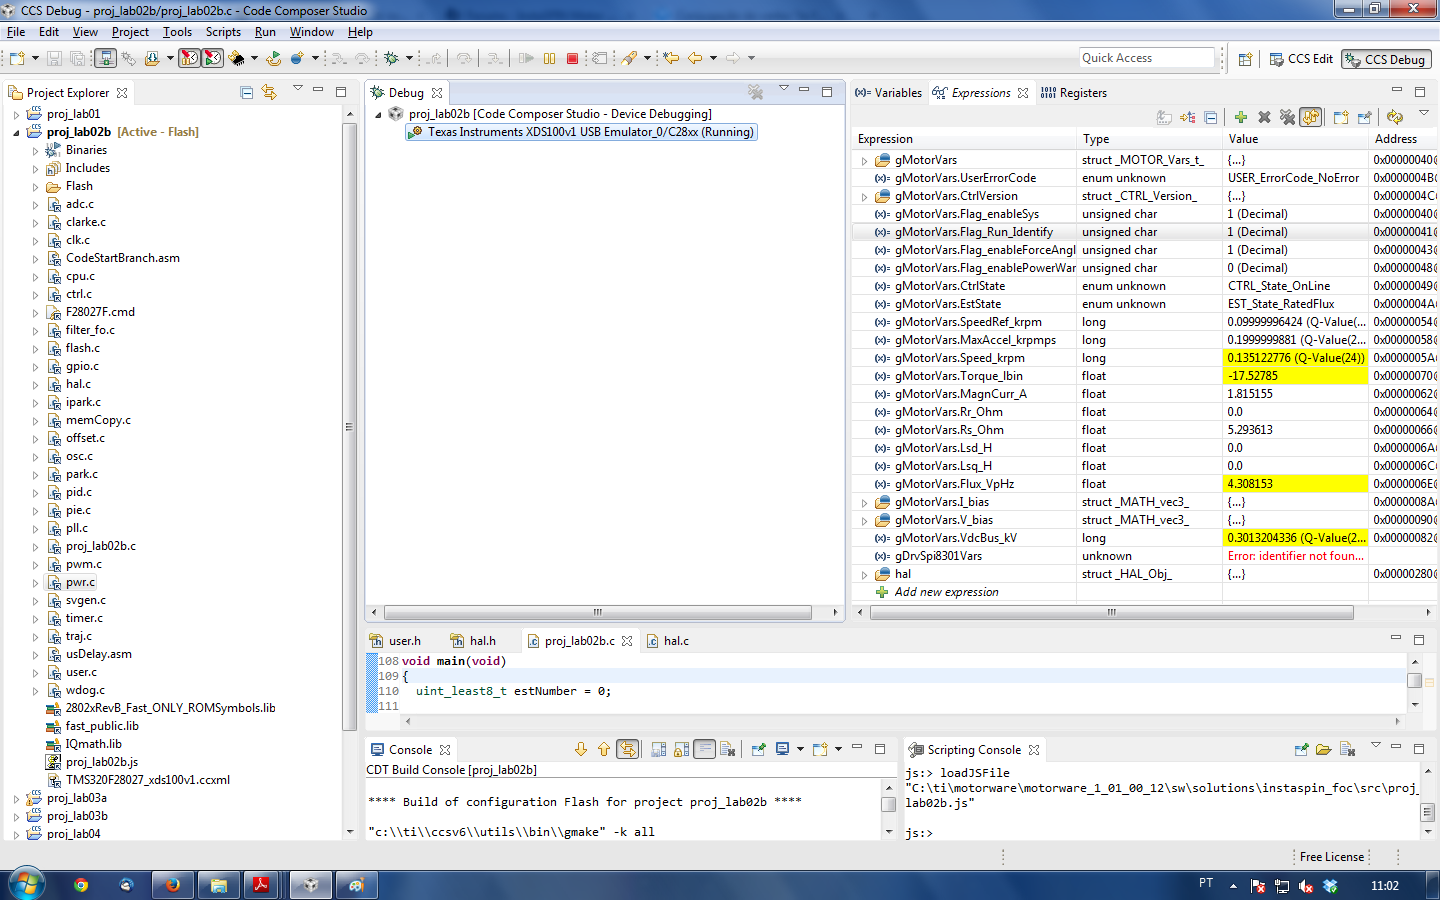1440x900 pixels.
Task: Click the Flag_Run_Identify value cell
Action: tap(1295, 232)
